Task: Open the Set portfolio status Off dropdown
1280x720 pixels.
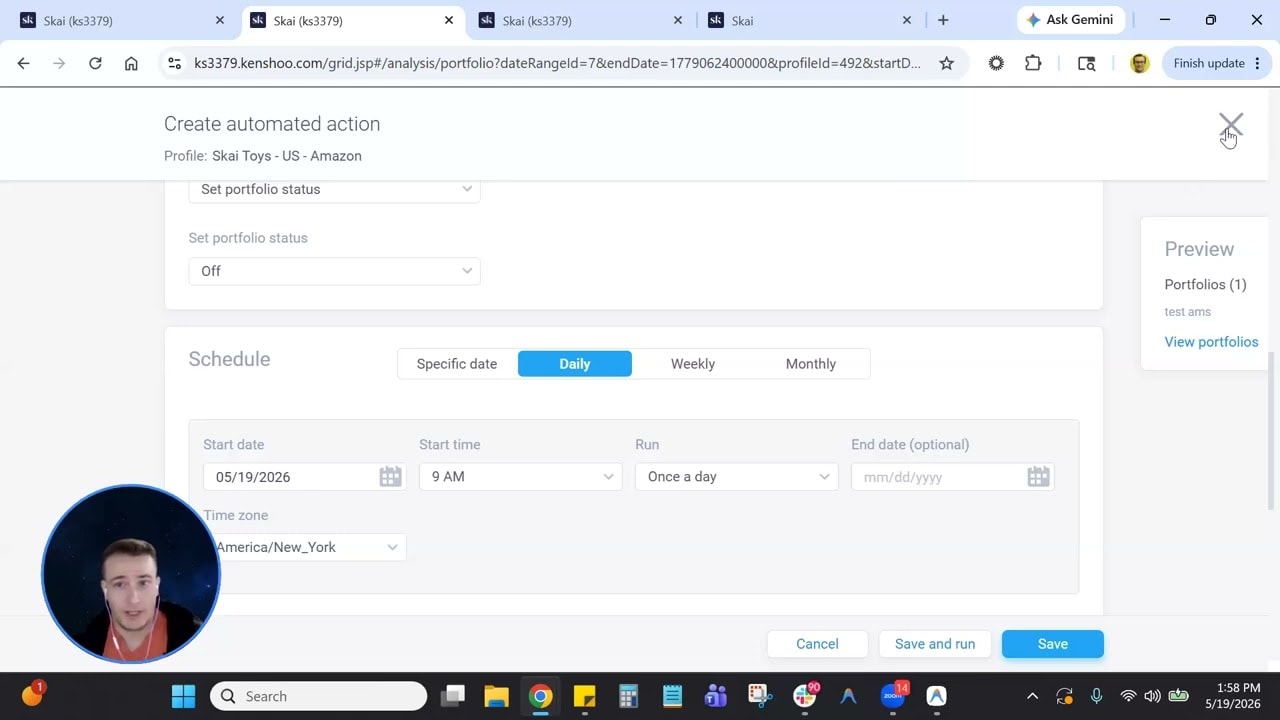Action: pos(334,271)
